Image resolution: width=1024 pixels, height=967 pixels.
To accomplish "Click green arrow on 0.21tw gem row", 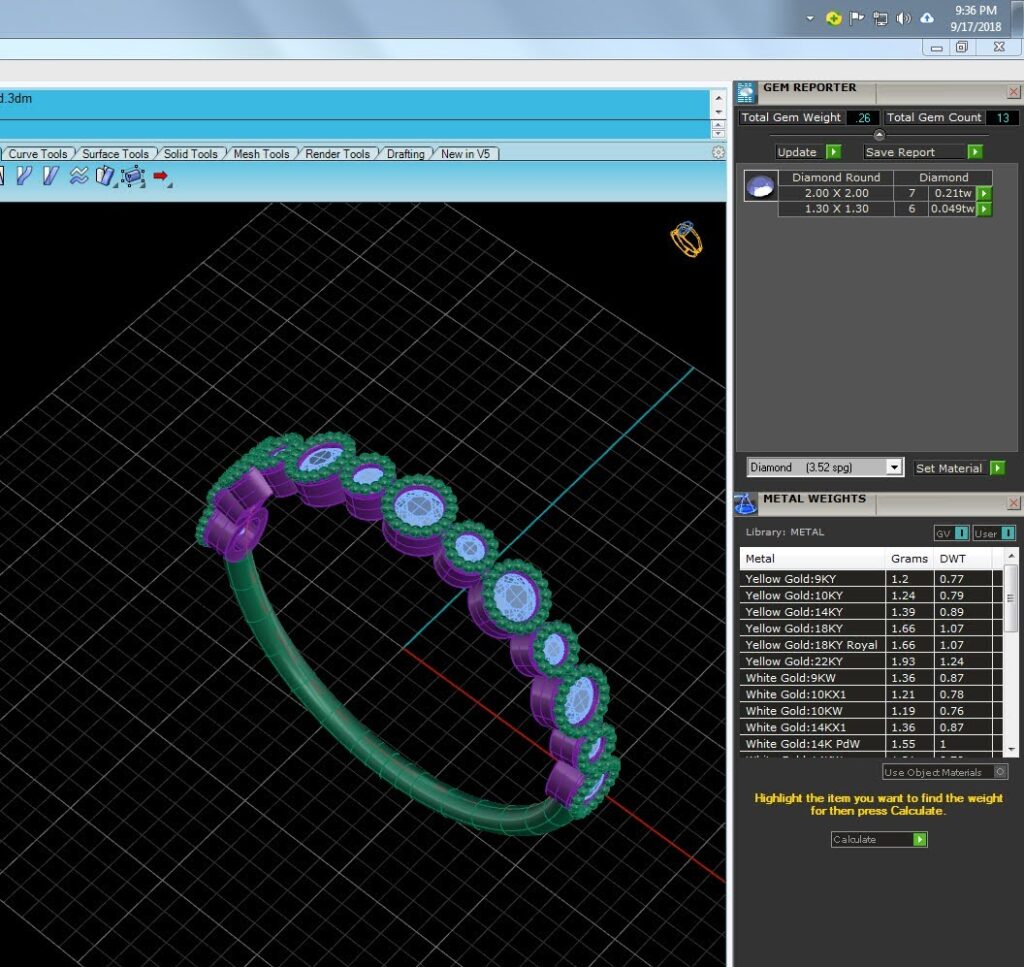I will [x=984, y=193].
